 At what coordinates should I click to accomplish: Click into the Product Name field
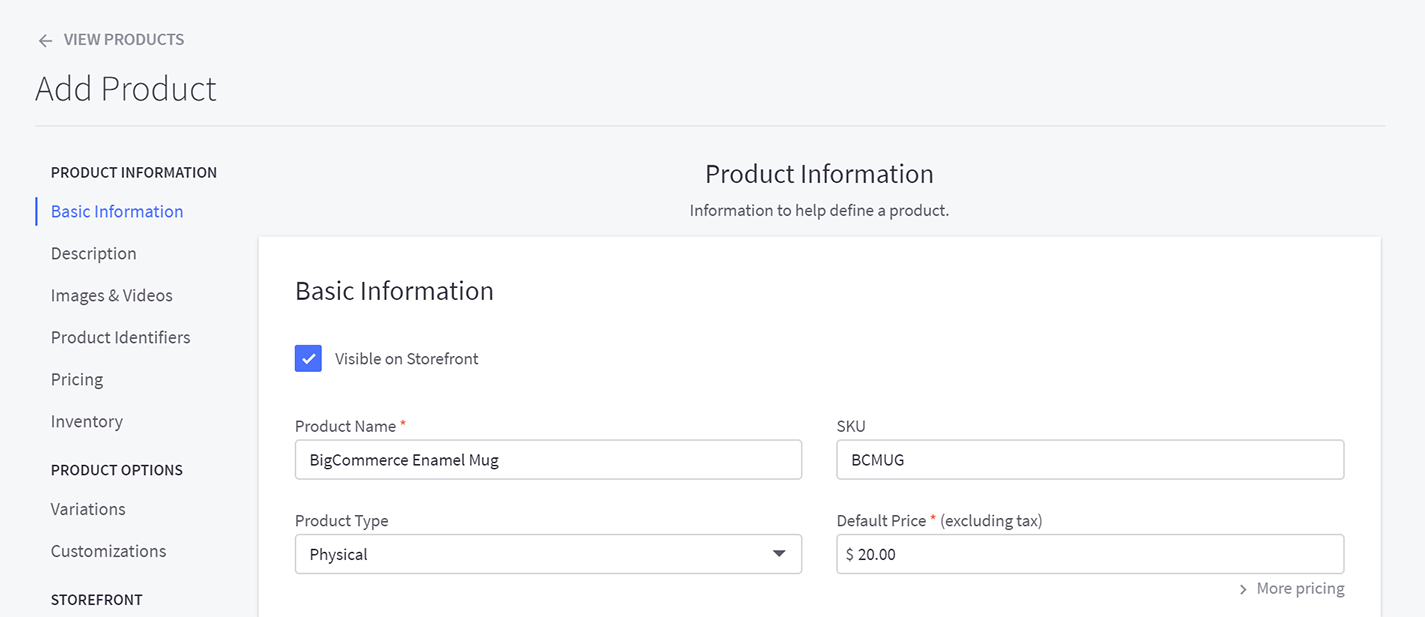pos(548,459)
